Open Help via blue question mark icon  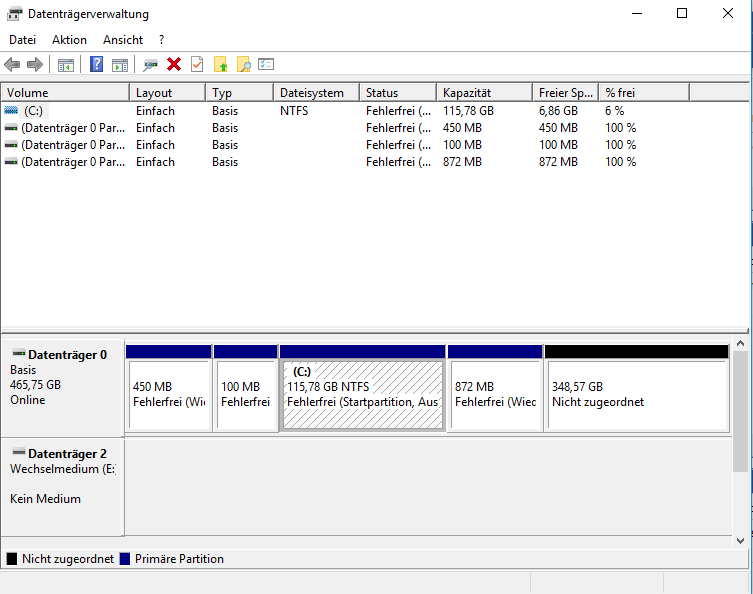(97, 64)
